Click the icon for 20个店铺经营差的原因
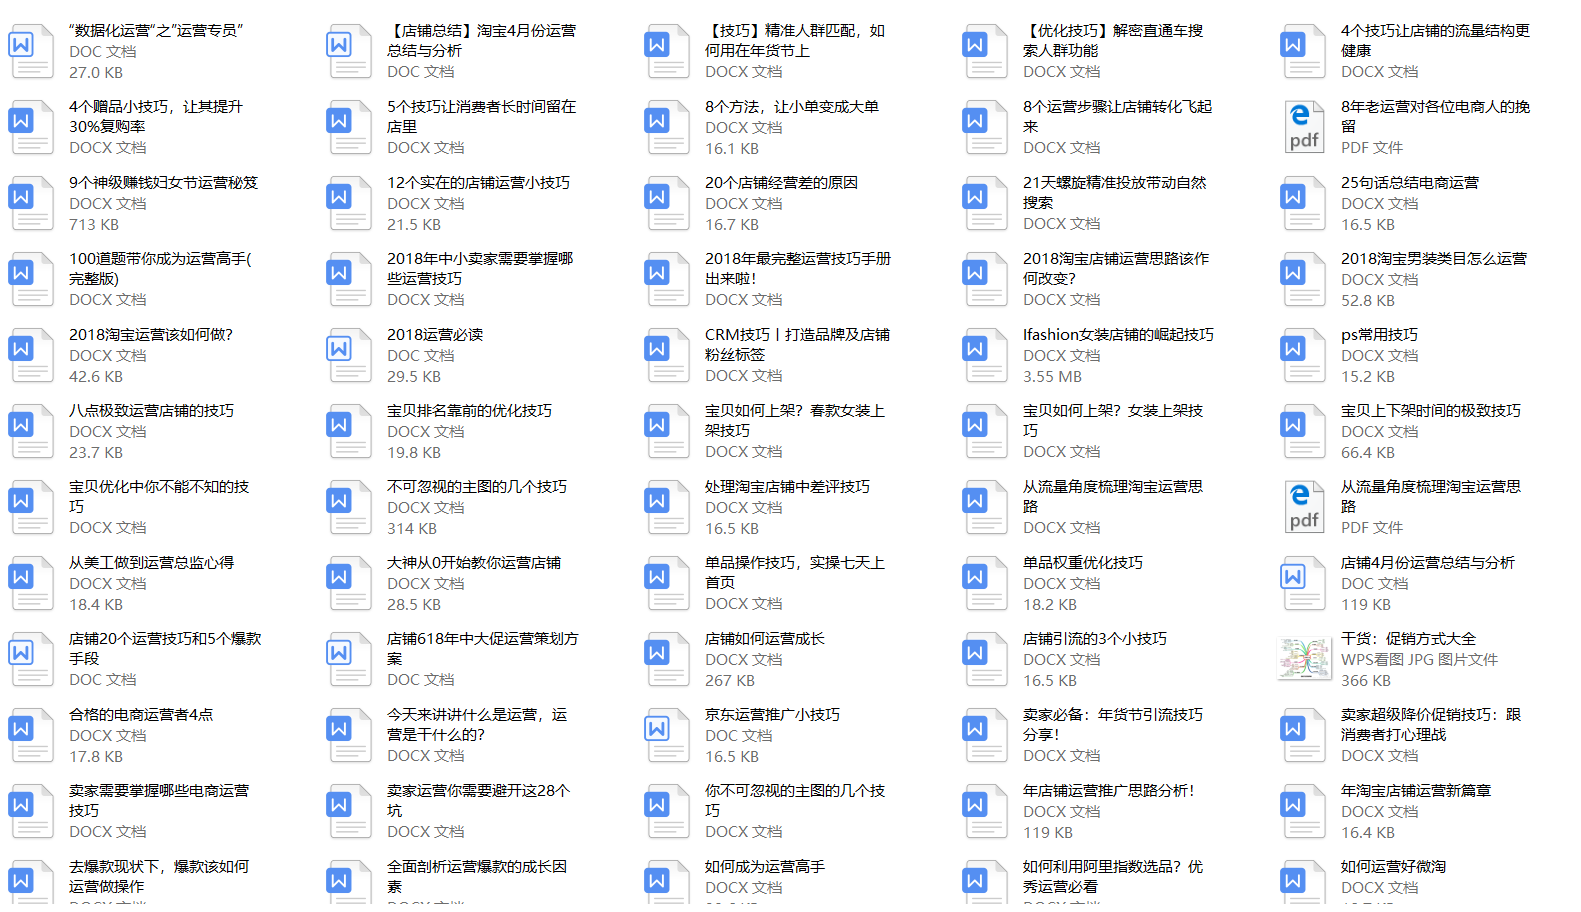 pos(667,203)
